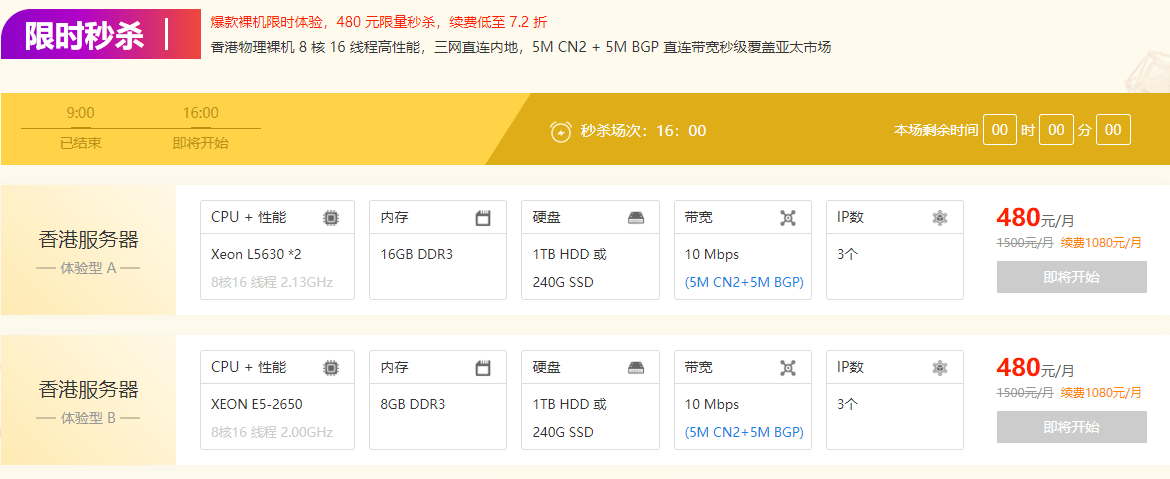Screen dimensions: 1170x479
Task: Click the alarm clock icon beside 秒杀场次
Action: (560, 131)
